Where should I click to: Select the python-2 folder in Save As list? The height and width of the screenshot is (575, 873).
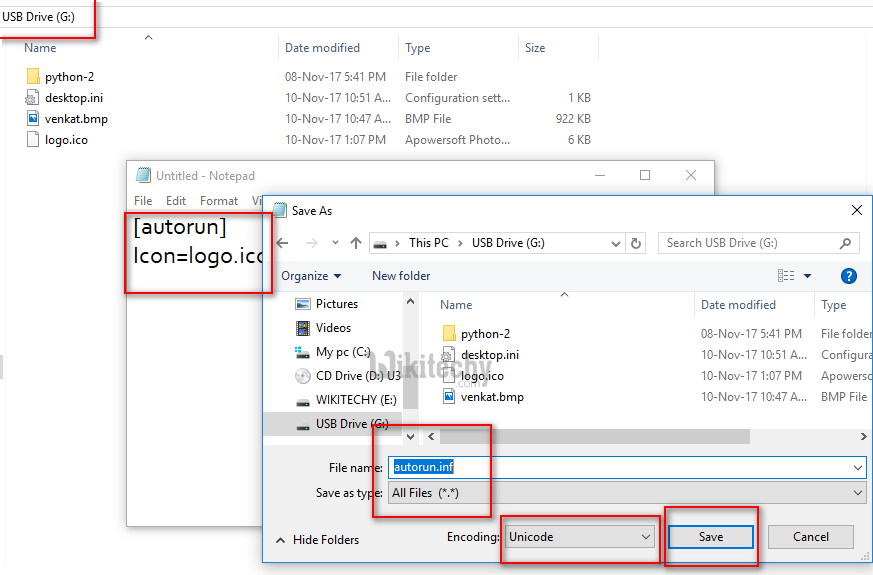click(485, 334)
